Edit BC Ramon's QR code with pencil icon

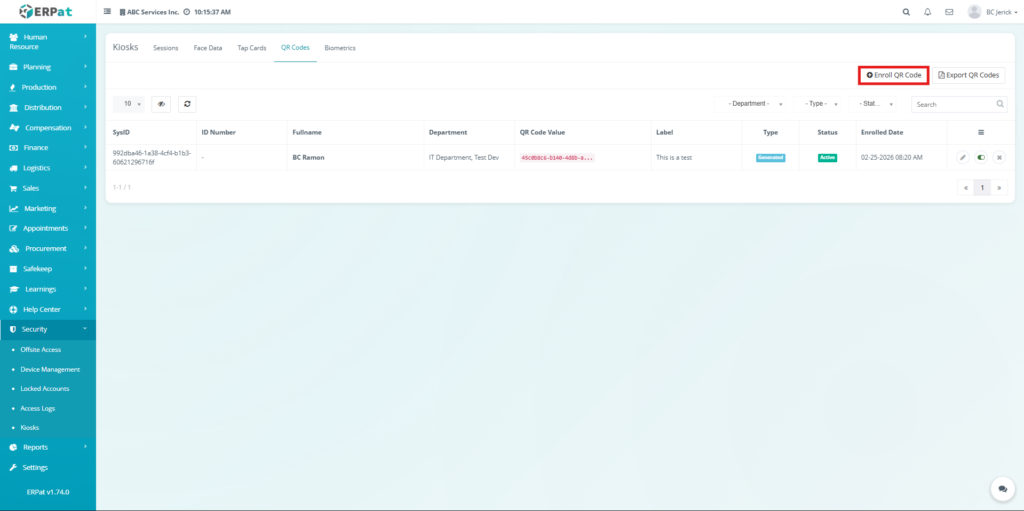point(962,157)
